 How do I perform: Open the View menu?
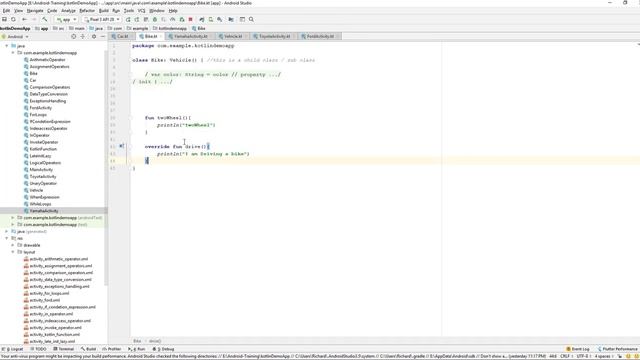18,11
